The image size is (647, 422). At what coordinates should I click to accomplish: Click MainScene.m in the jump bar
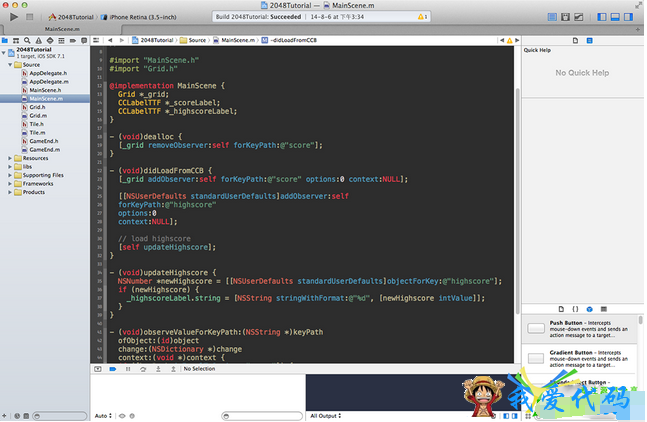pos(234,40)
